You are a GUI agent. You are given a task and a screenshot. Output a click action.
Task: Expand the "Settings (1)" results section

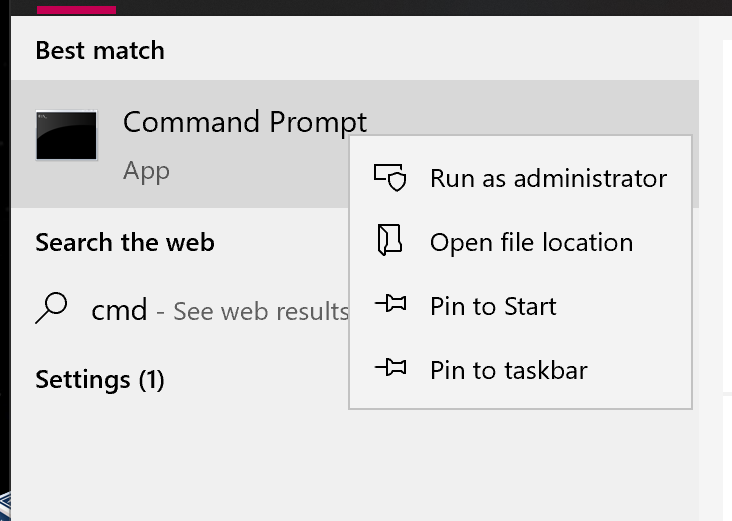[99, 380]
